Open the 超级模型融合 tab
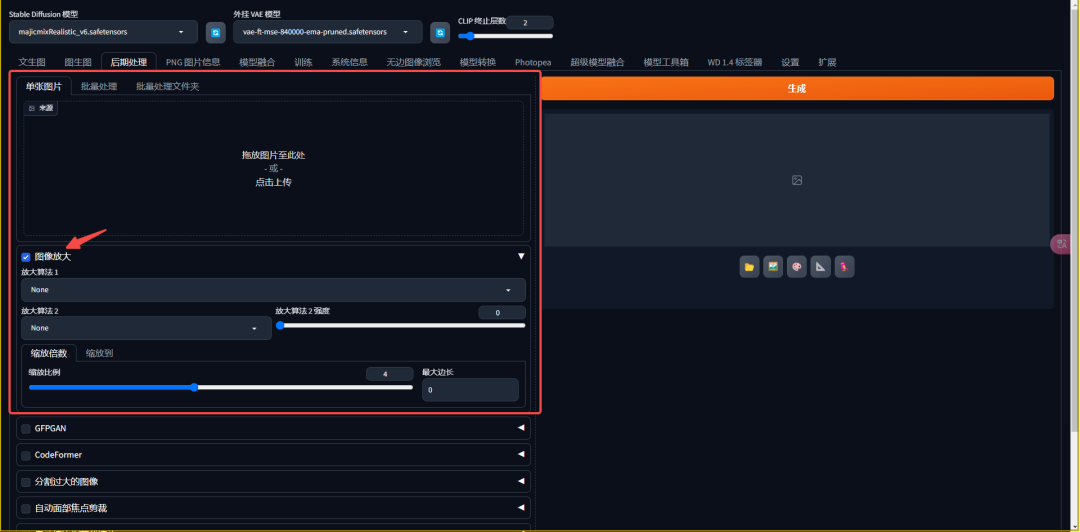The width and height of the screenshot is (1080, 532). click(x=597, y=62)
